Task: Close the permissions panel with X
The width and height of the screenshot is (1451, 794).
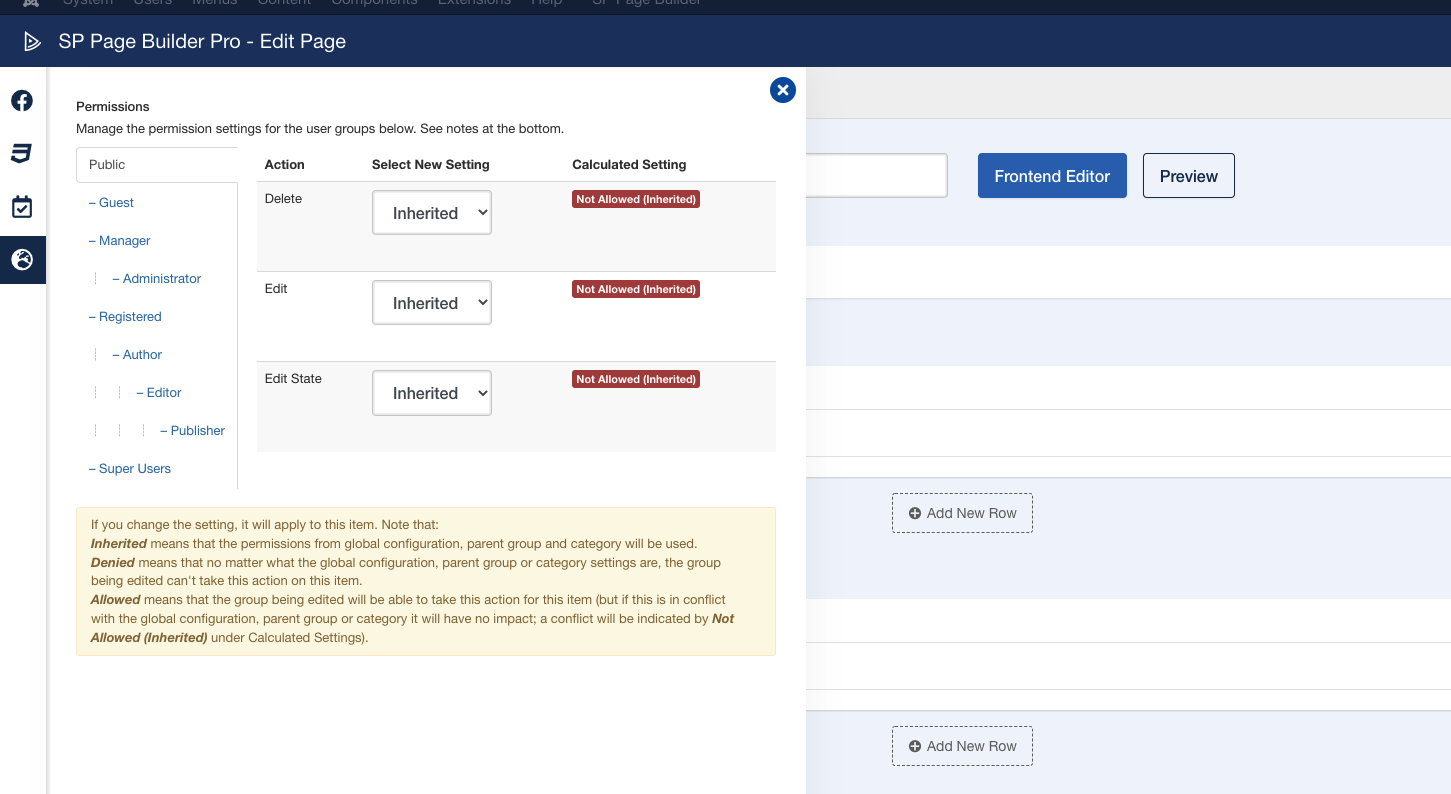Action: click(x=782, y=90)
